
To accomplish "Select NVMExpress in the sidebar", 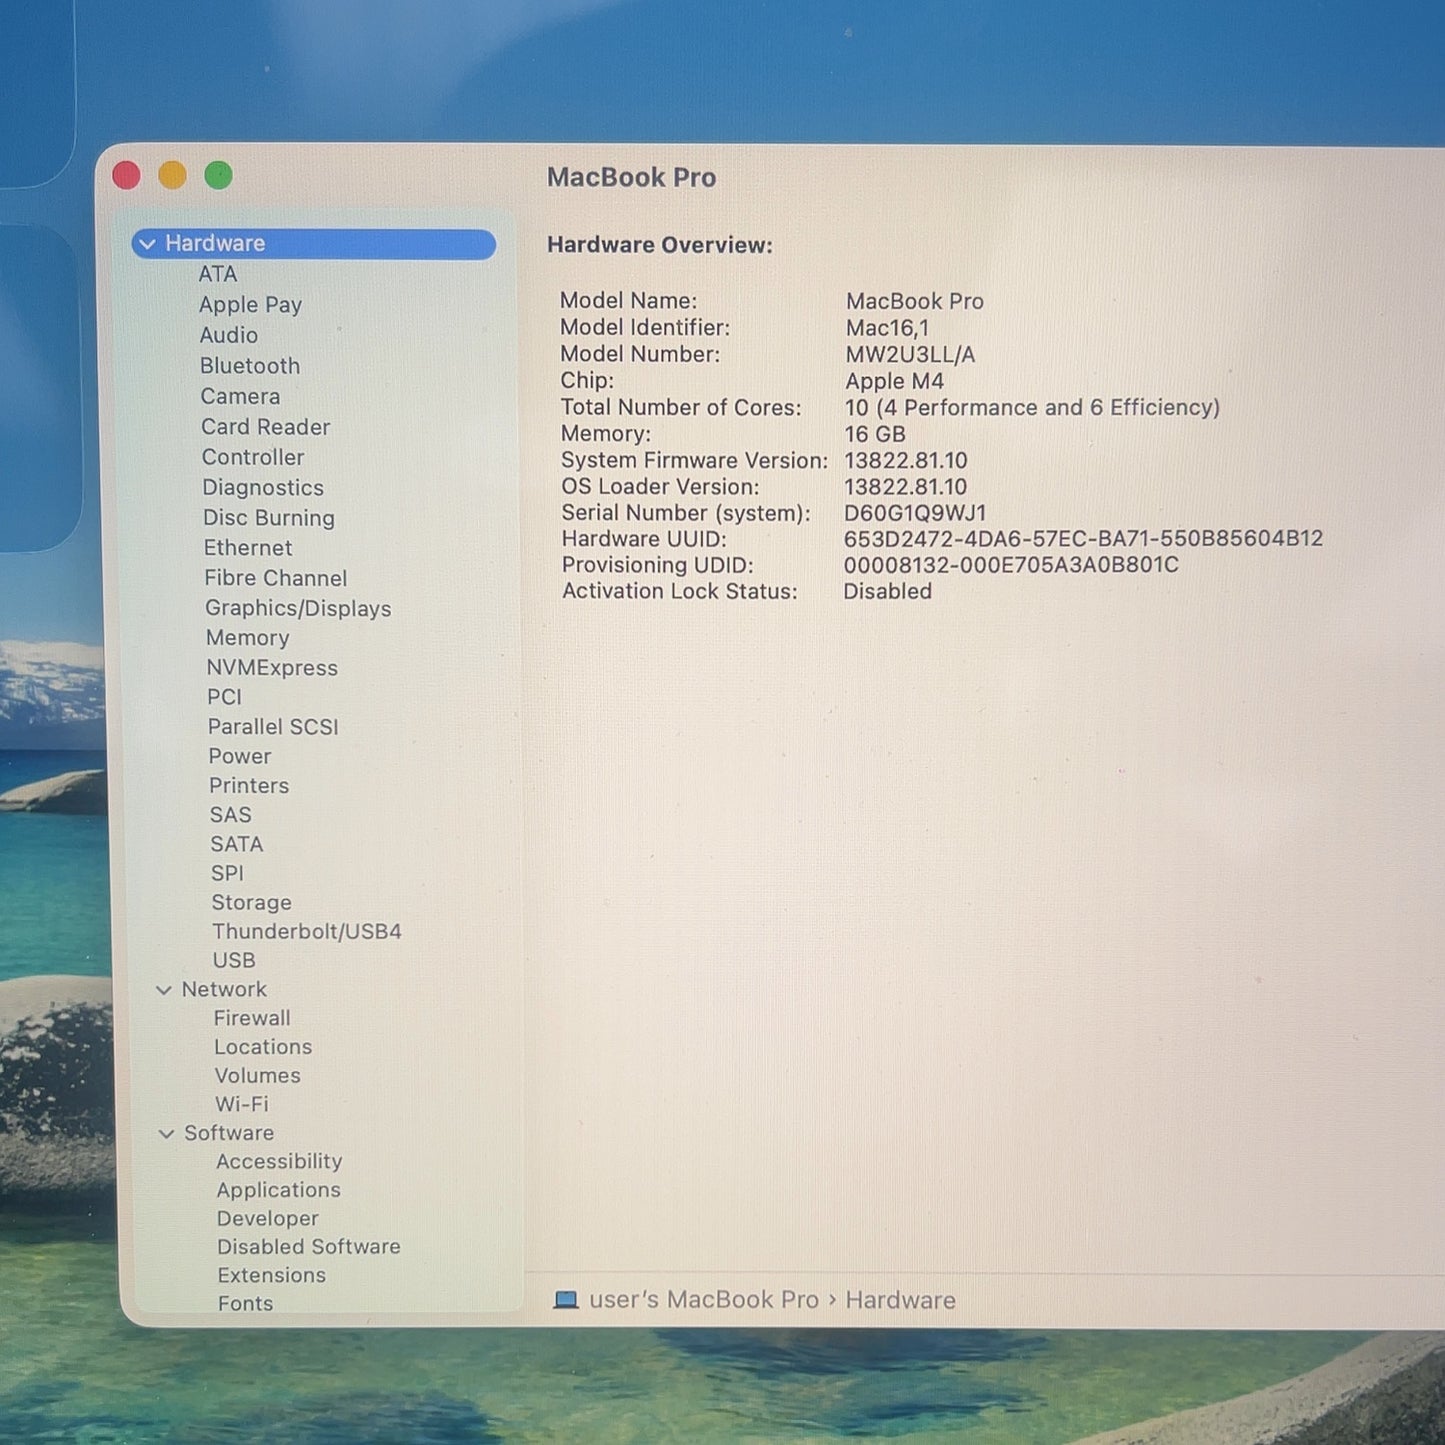I will (x=272, y=668).
